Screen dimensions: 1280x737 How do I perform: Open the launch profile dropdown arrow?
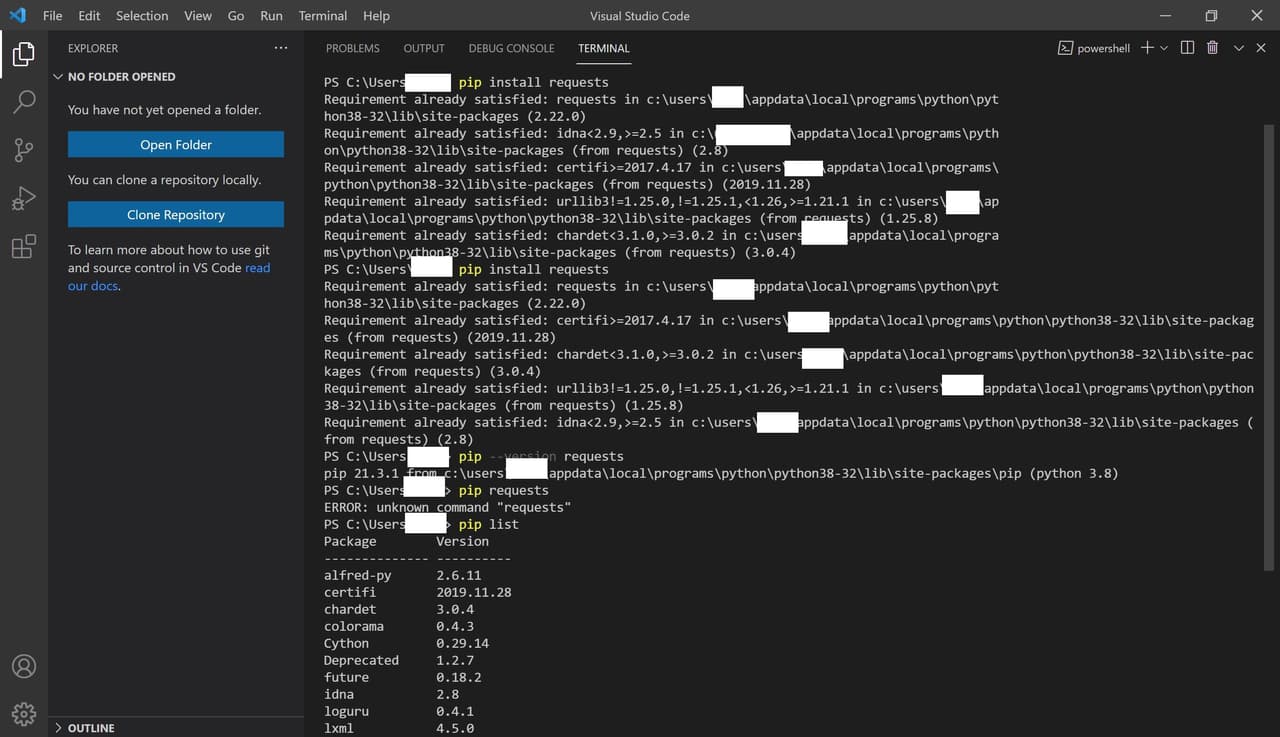pyautogui.click(x=1164, y=48)
